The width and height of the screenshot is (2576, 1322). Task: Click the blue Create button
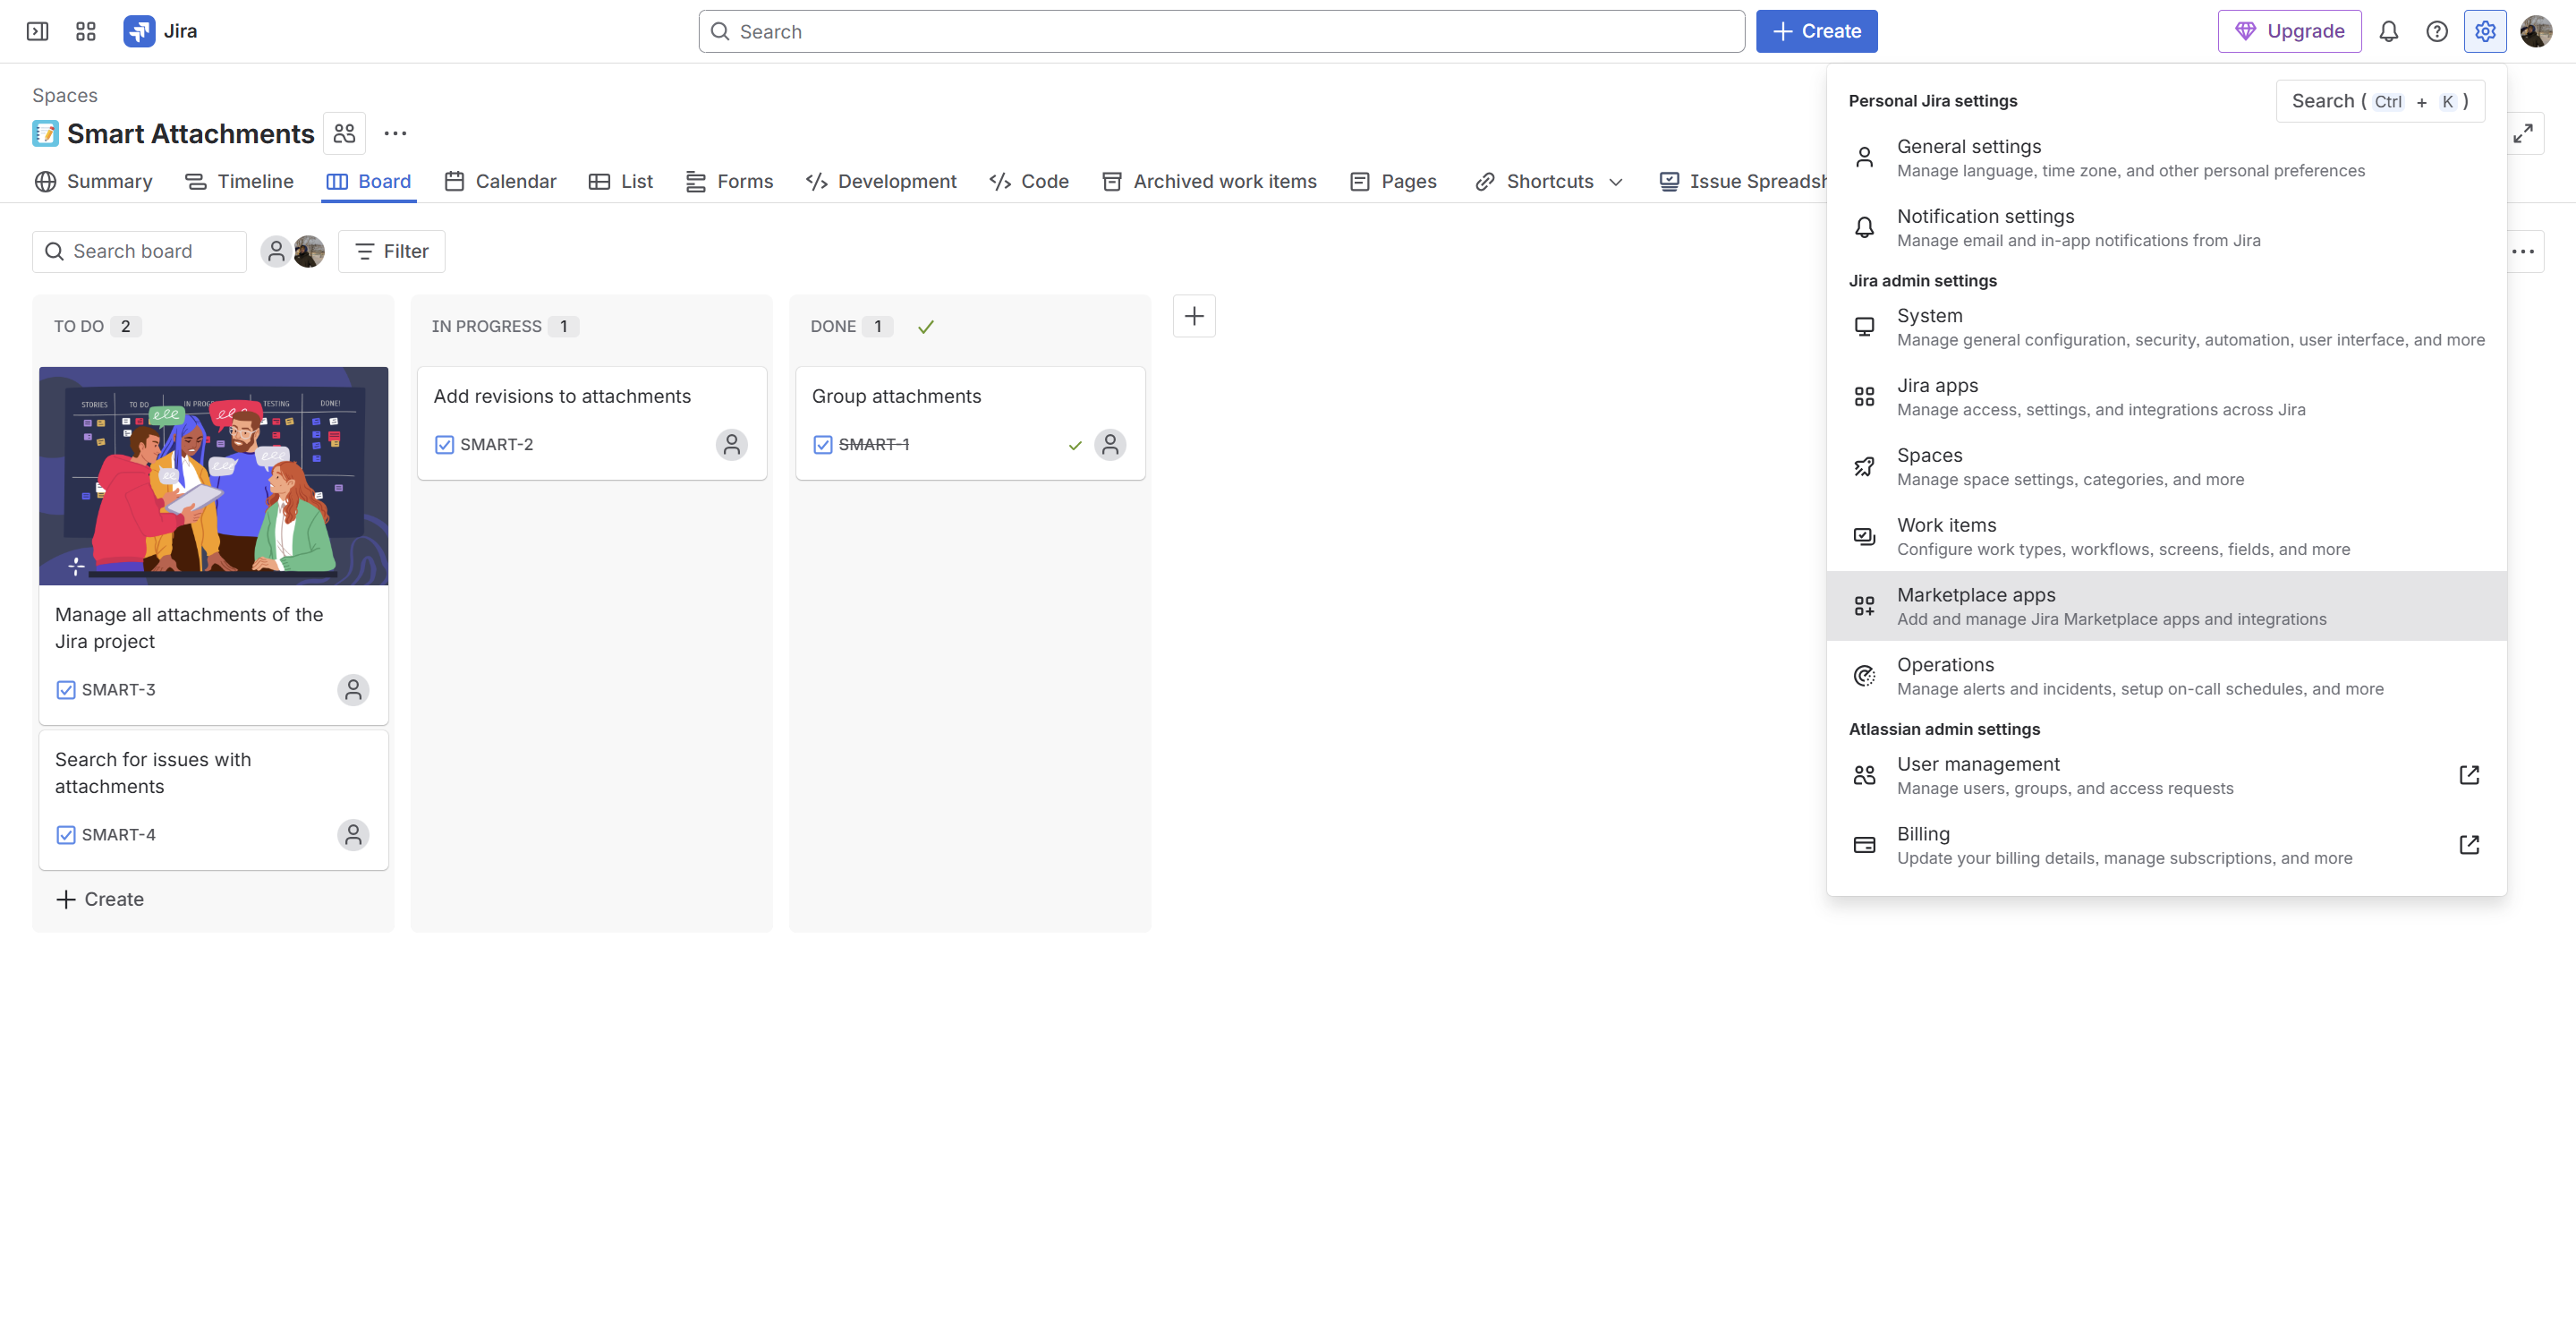(1816, 31)
